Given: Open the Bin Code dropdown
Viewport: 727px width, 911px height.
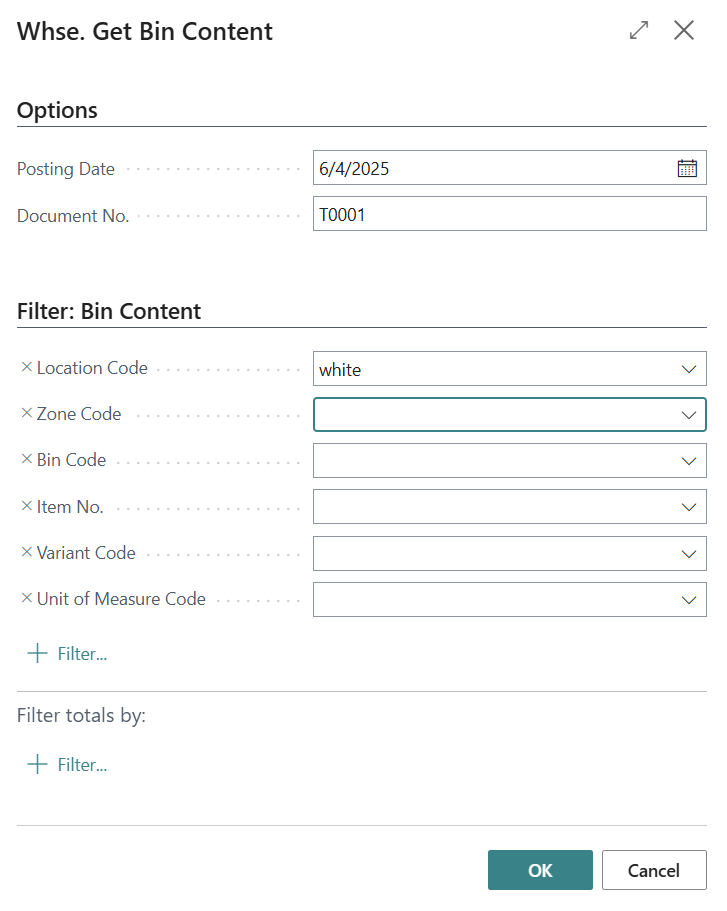Looking at the screenshot, I should [x=688, y=461].
